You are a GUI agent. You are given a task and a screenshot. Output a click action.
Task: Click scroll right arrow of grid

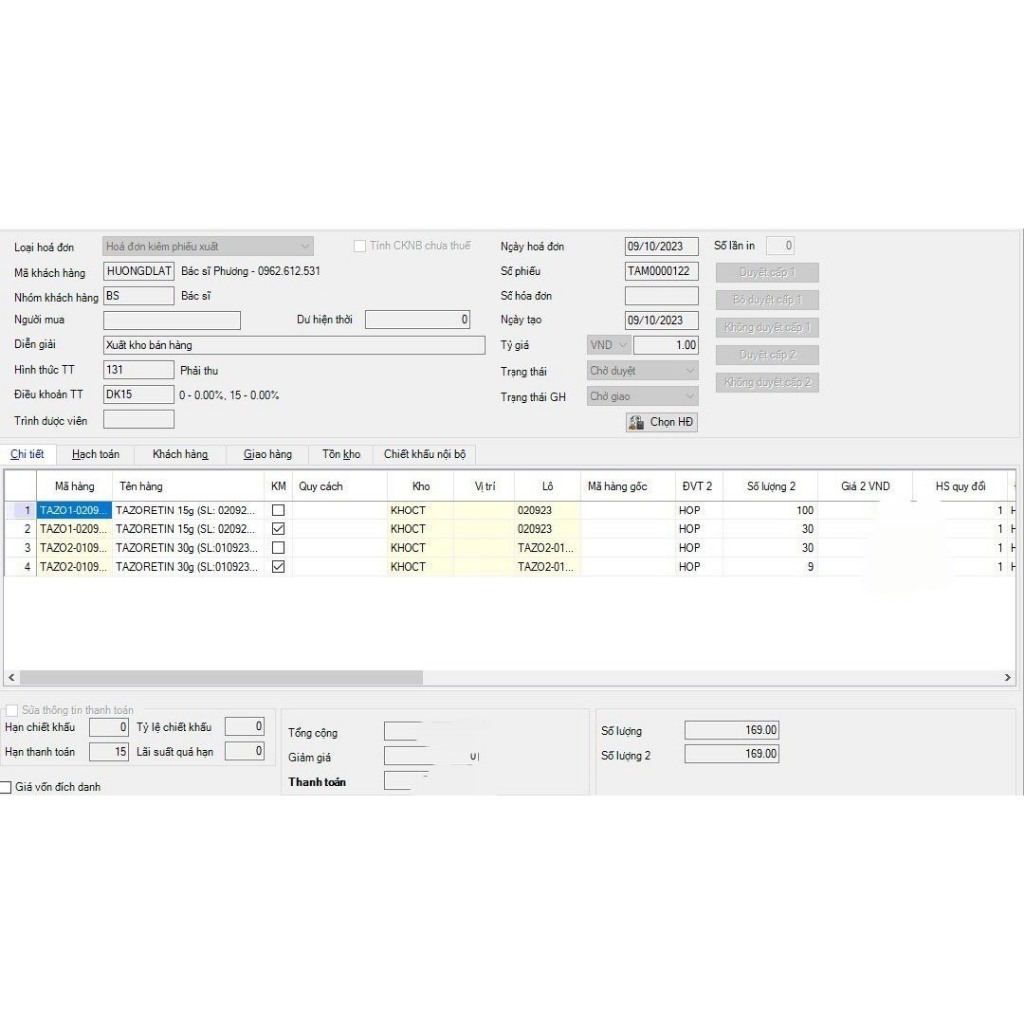pos(1008,678)
